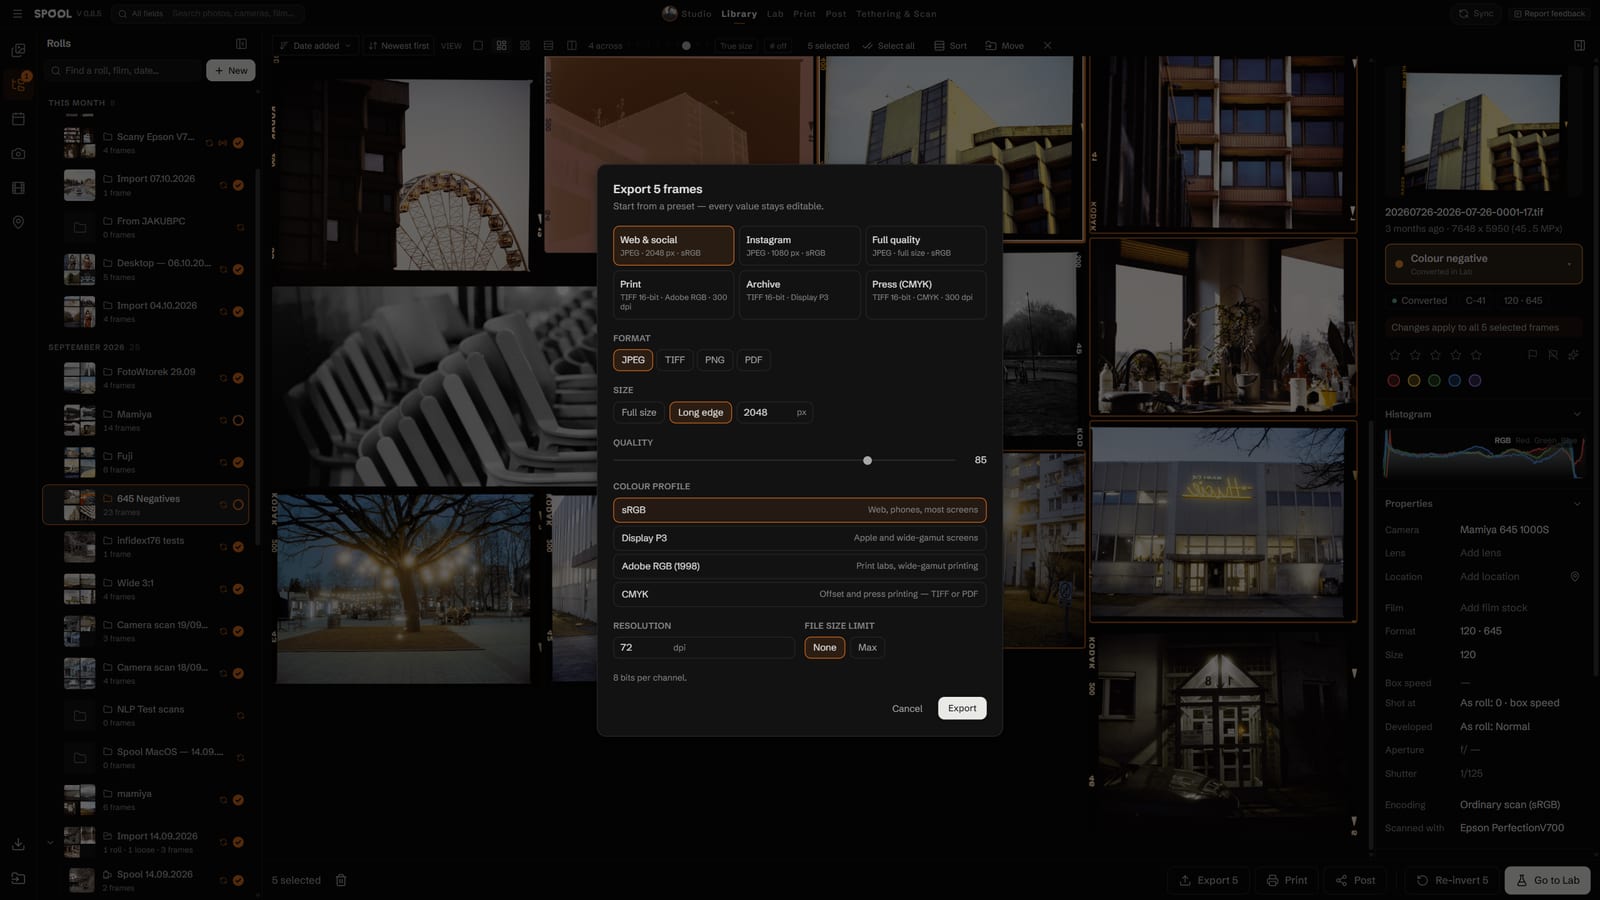This screenshot has height=900, width=1600.
Task: Click the Quality slider handle
Action: coord(867,460)
